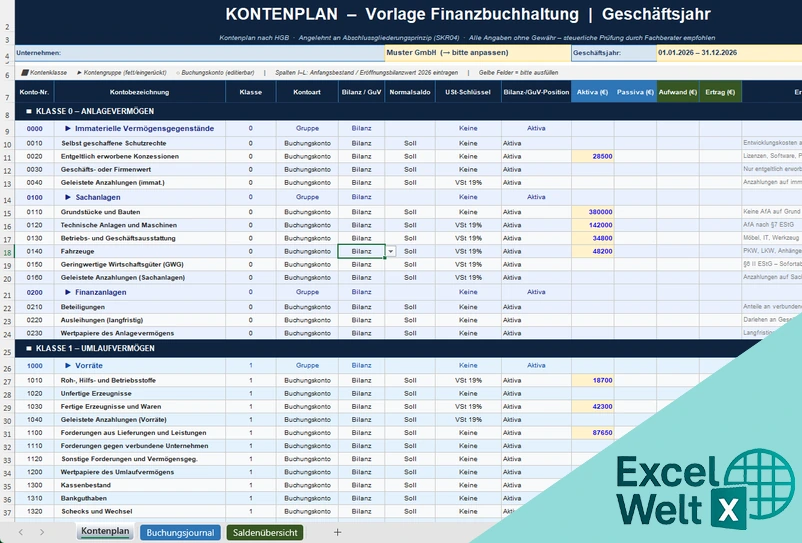Select account number 1000 group cell
The image size is (802, 543).
coord(34,366)
